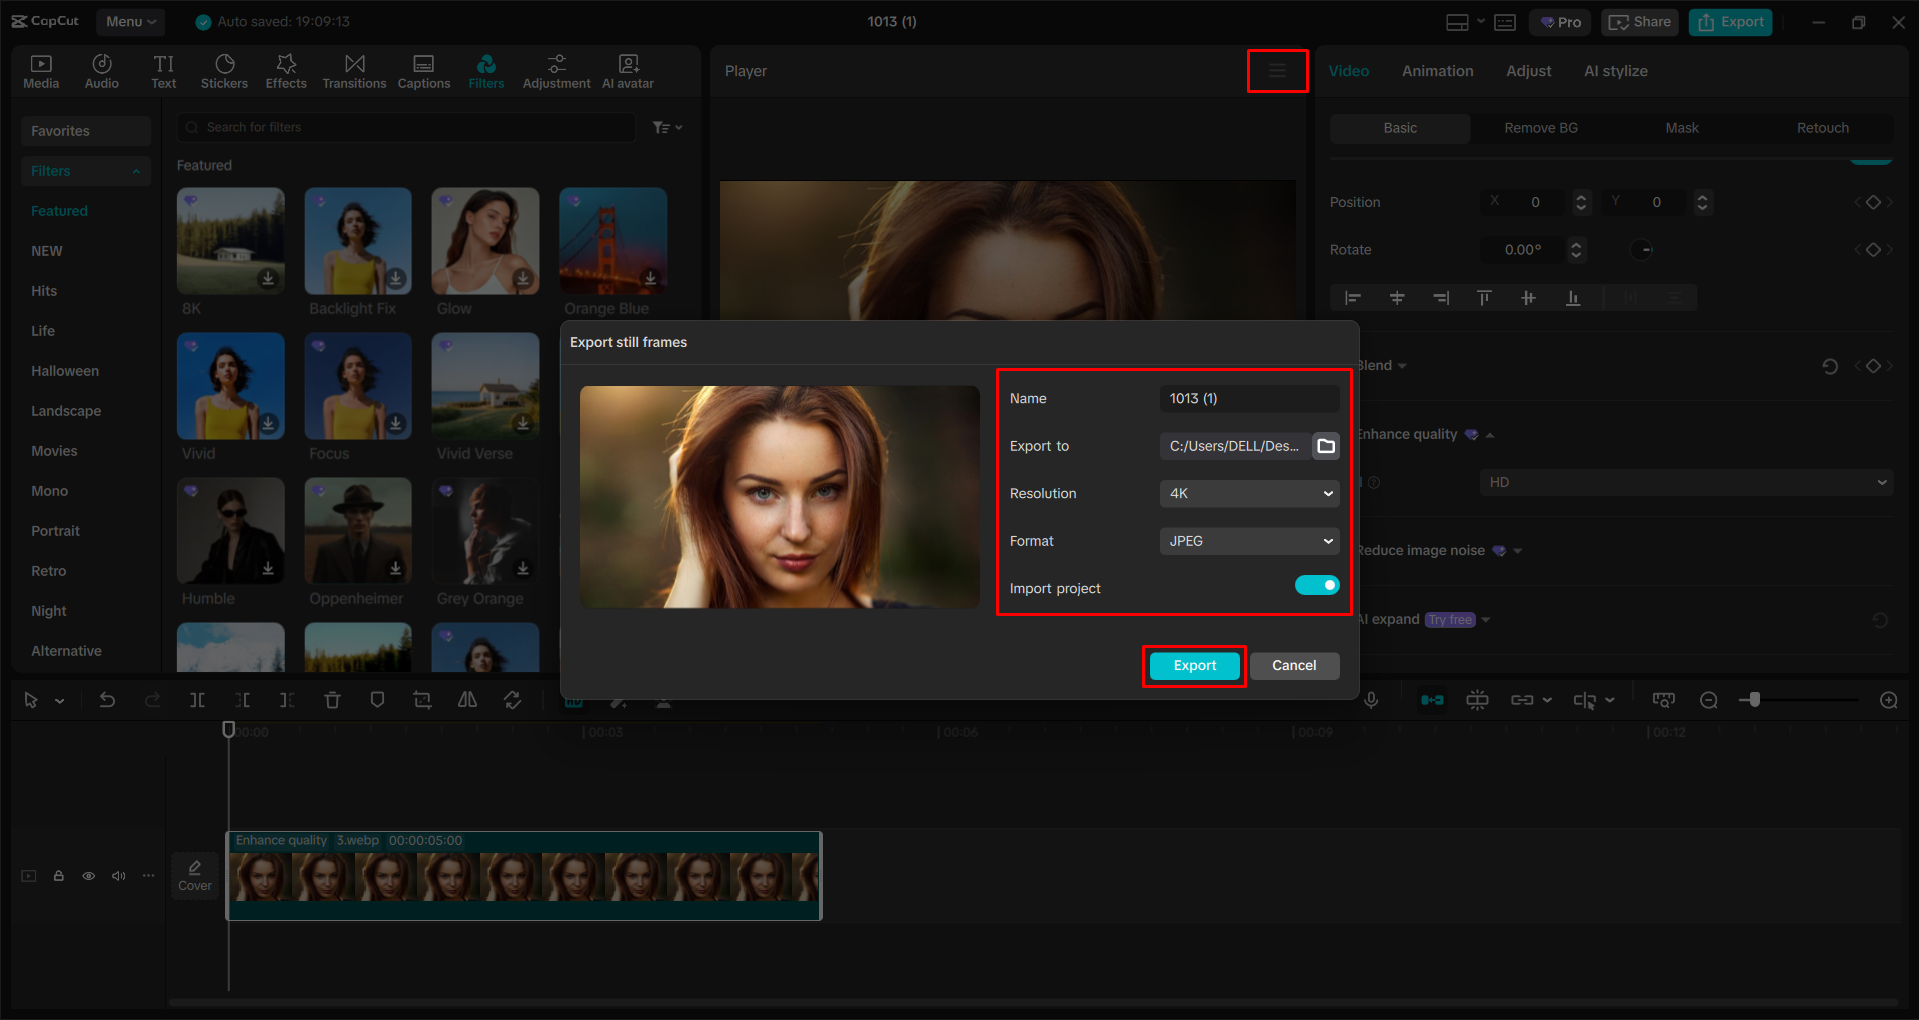Cancel the Export still frames dialog
Viewport: 1919px width, 1020px height.
tap(1294, 665)
